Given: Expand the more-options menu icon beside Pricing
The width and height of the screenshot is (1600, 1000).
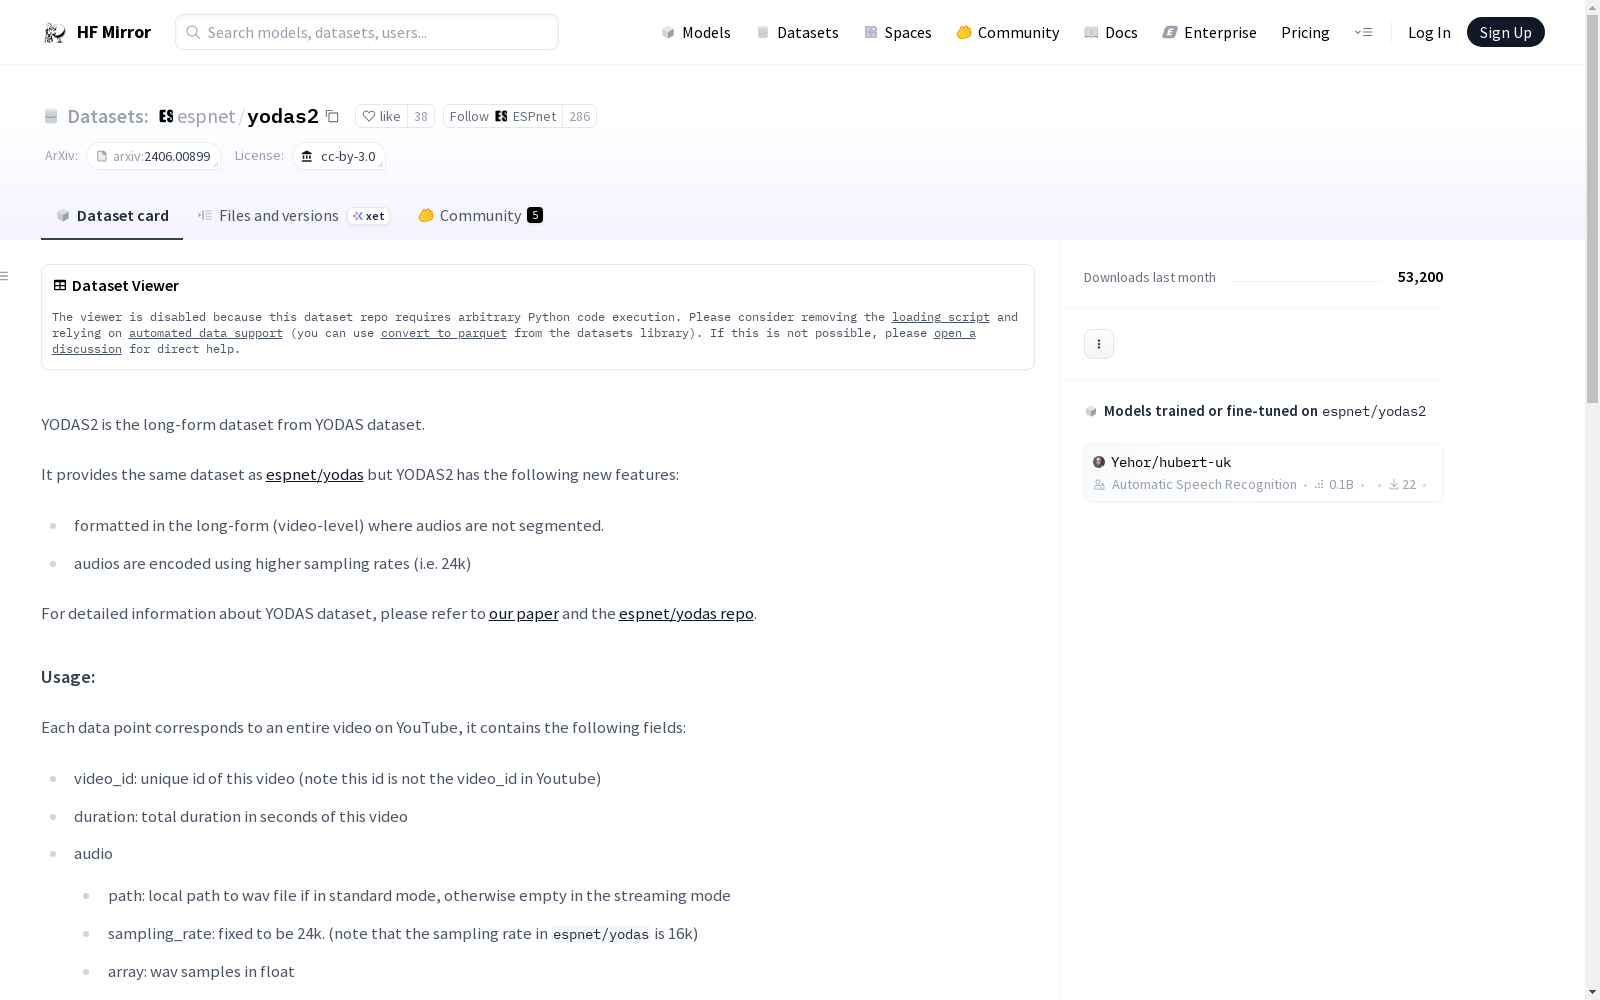Looking at the screenshot, I should [x=1363, y=32].
